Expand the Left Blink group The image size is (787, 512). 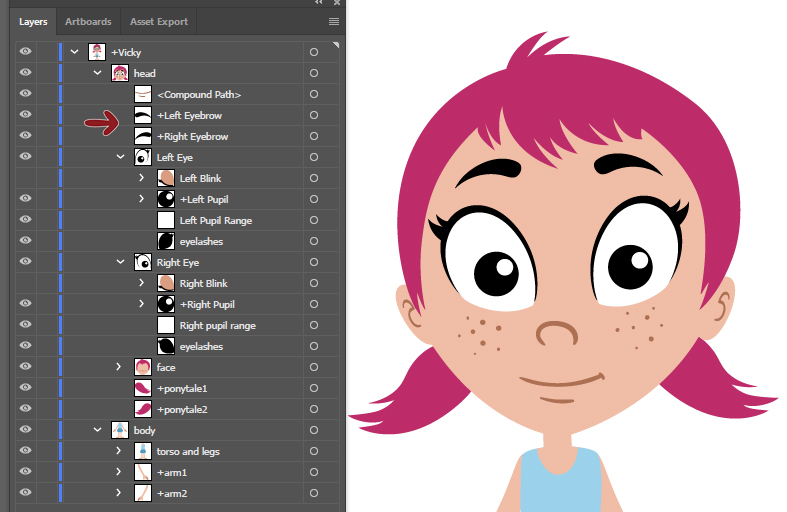tap(142, 179)
